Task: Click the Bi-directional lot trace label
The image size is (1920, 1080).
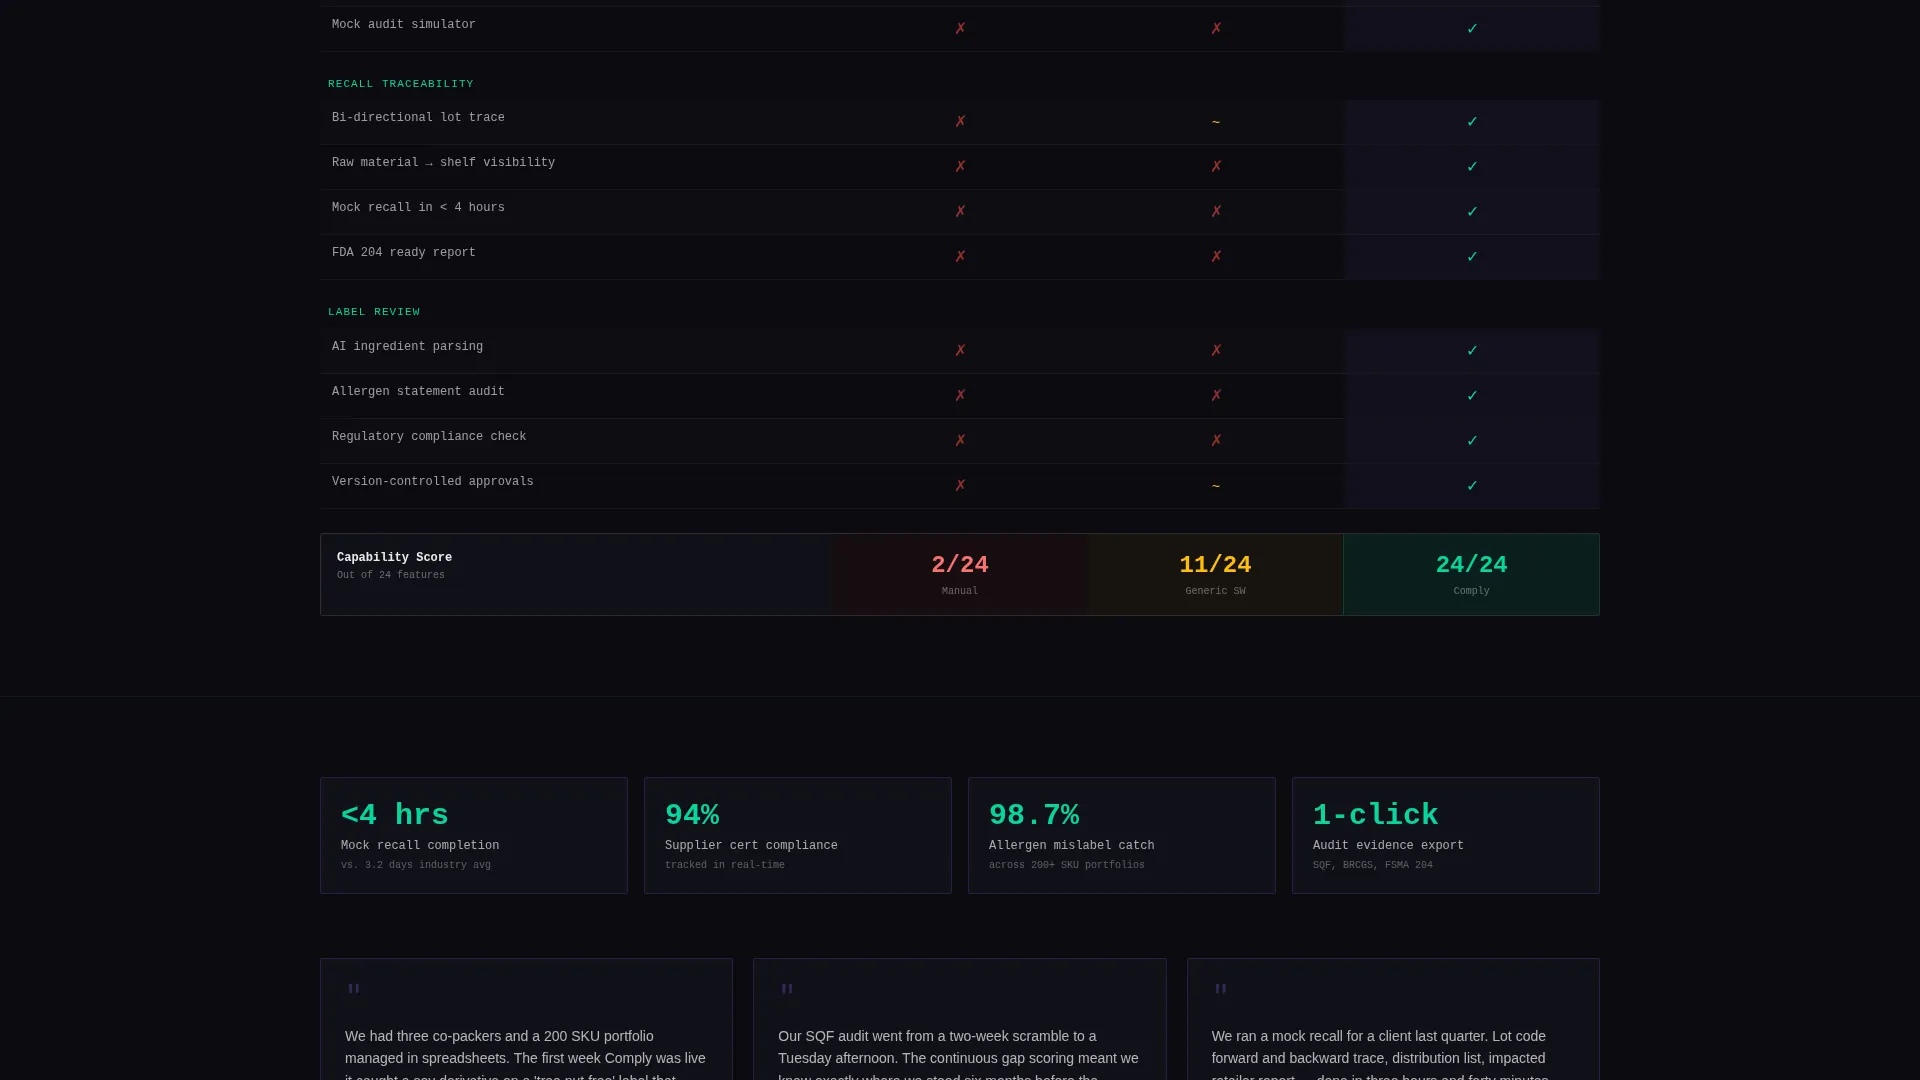Action: 418,118
